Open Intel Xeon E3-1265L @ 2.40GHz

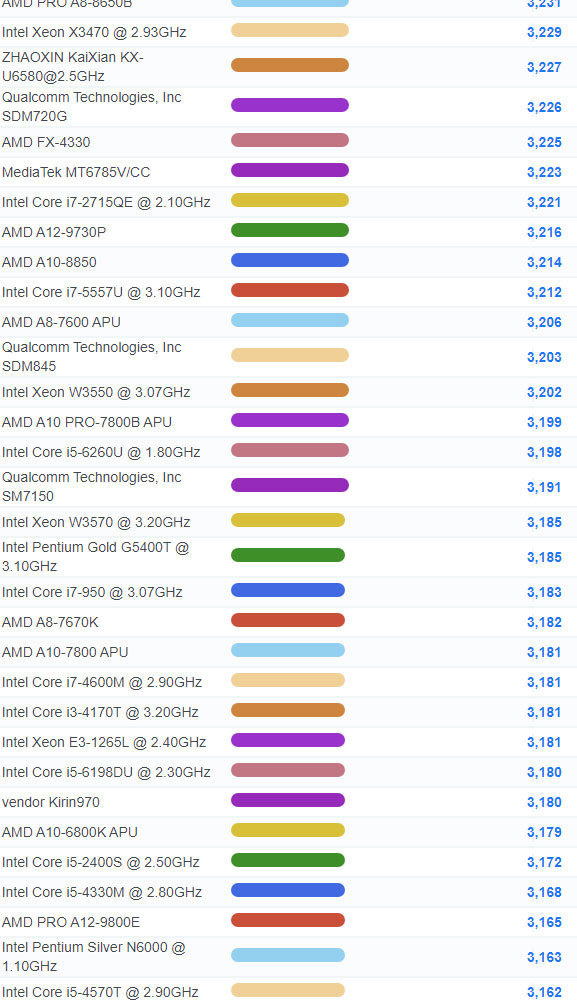pos(104,742)
